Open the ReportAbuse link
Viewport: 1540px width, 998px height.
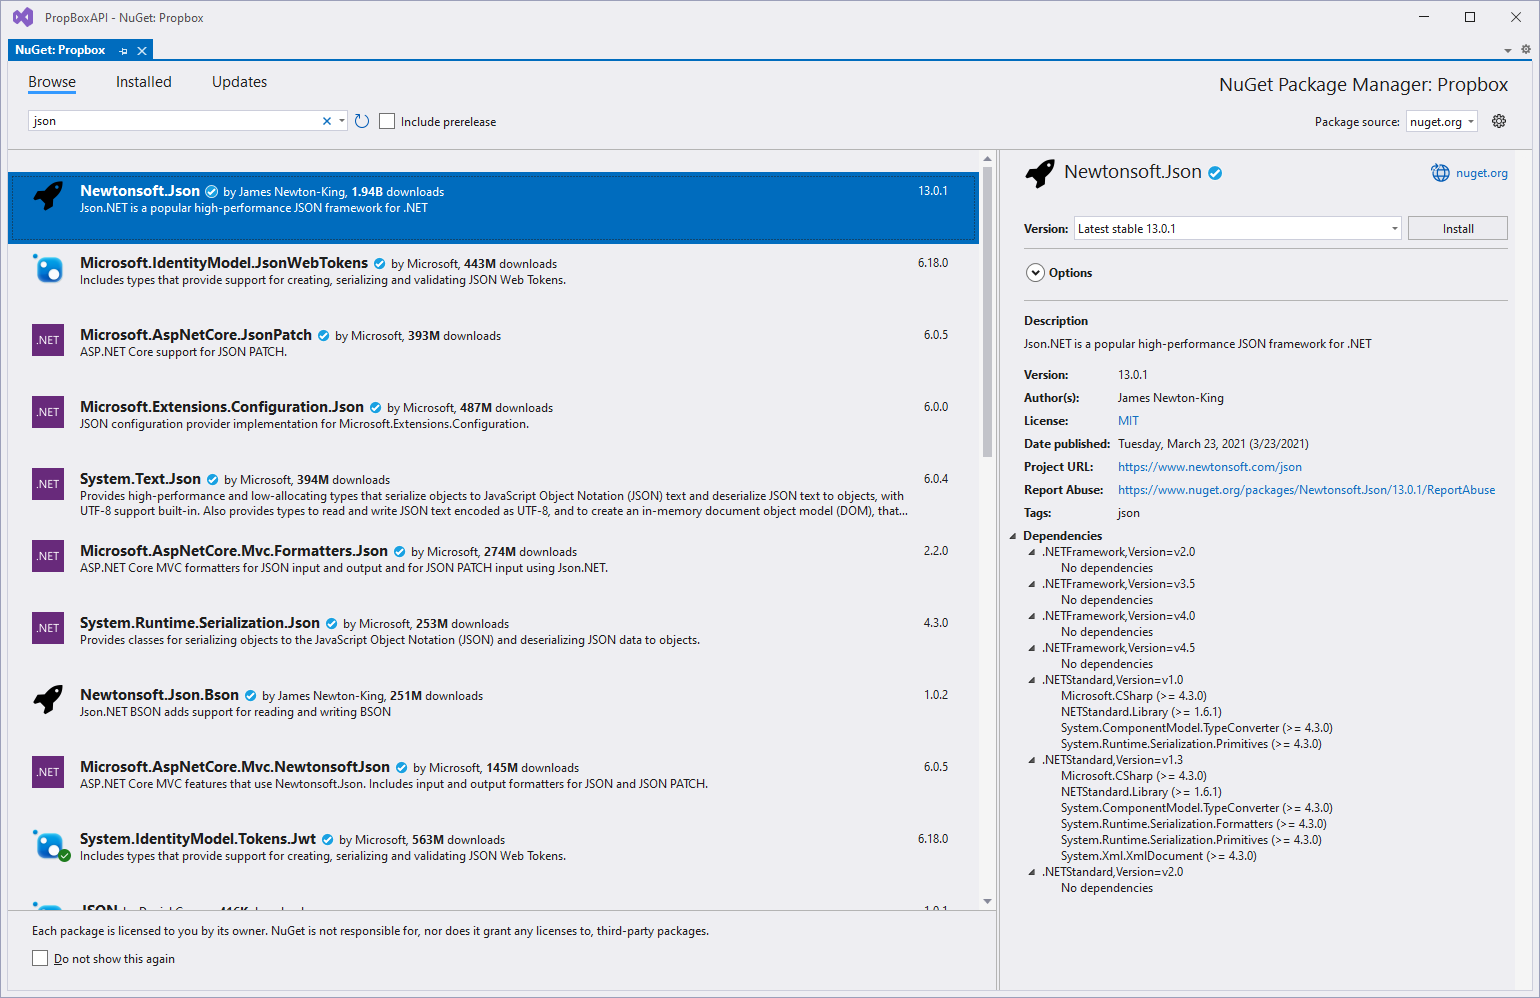coord(1306,490)
